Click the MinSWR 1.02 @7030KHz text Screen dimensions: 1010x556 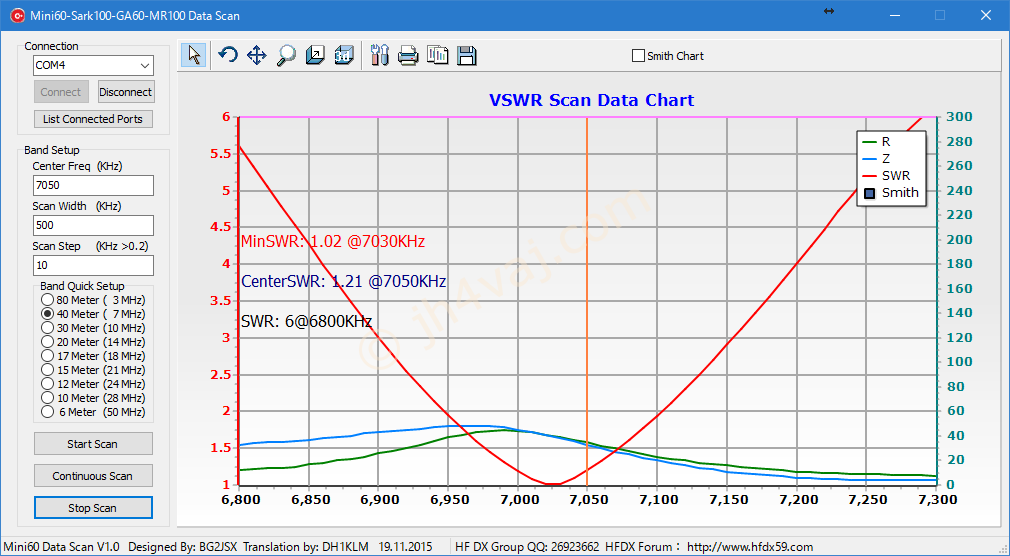[x=333, y=242]
